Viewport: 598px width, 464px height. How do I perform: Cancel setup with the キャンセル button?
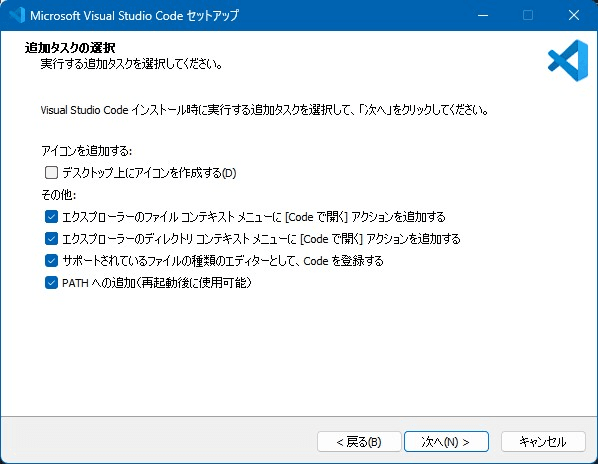543,442
